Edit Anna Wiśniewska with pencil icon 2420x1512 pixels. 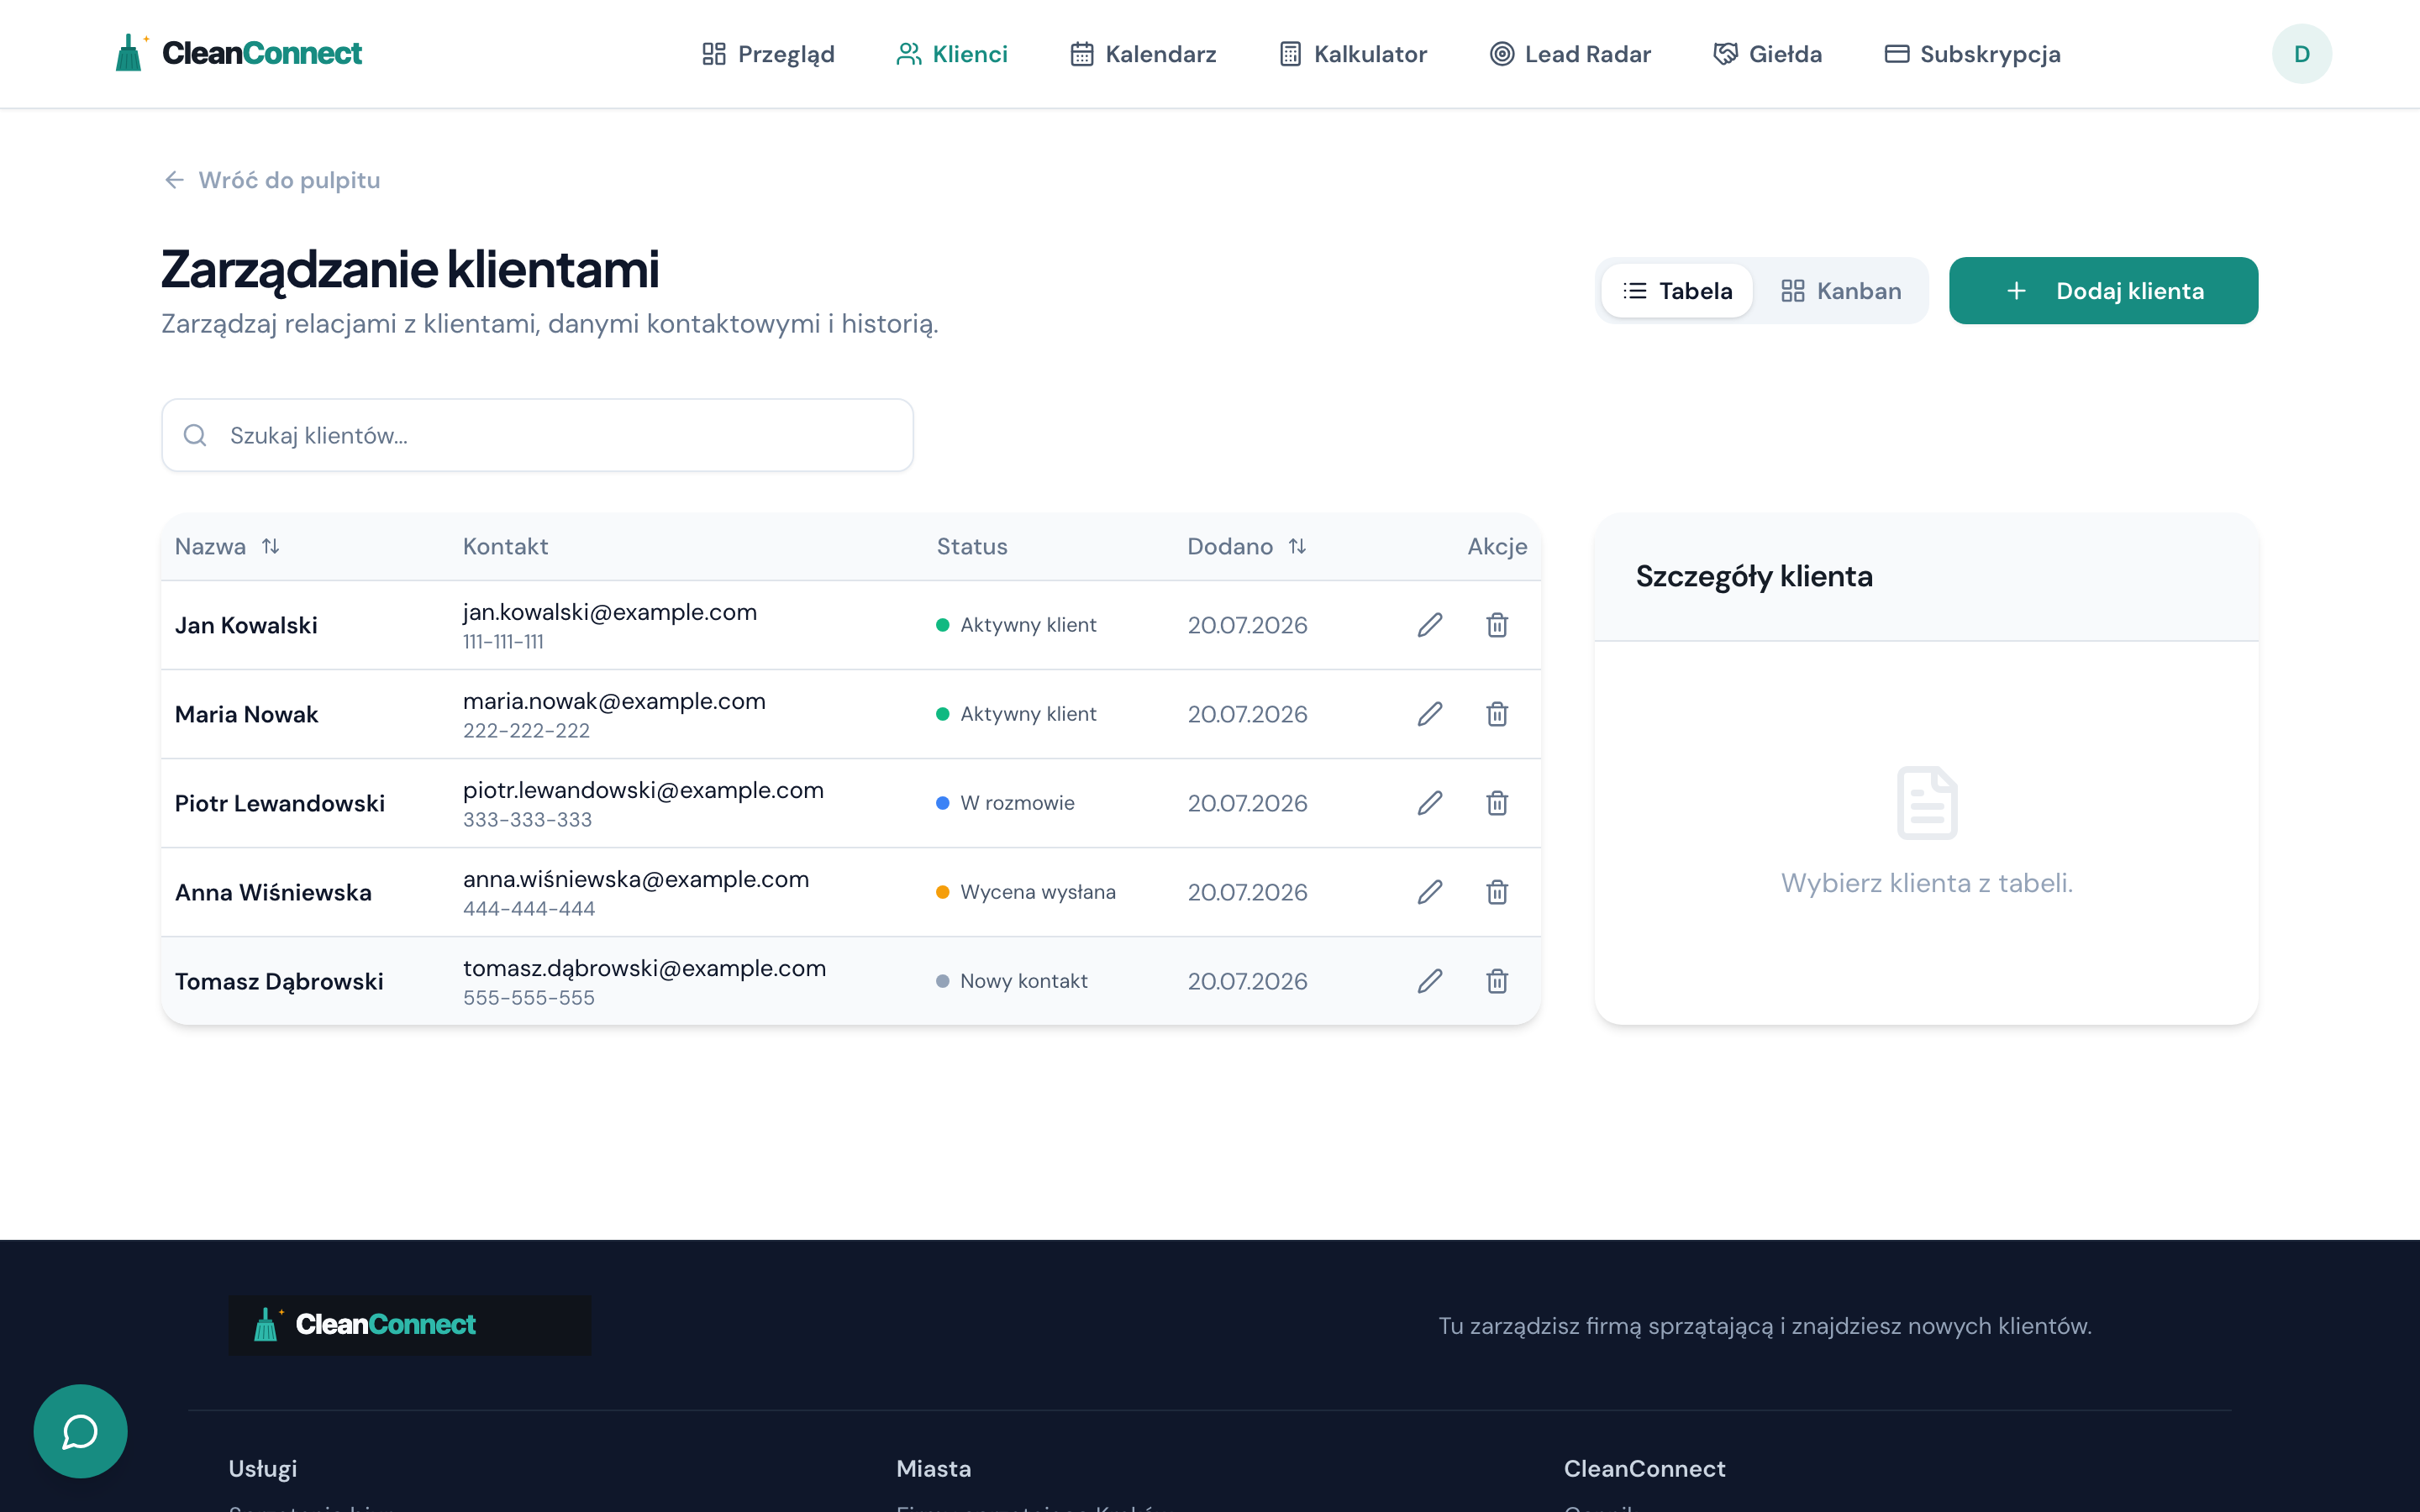pos(1430,892)
